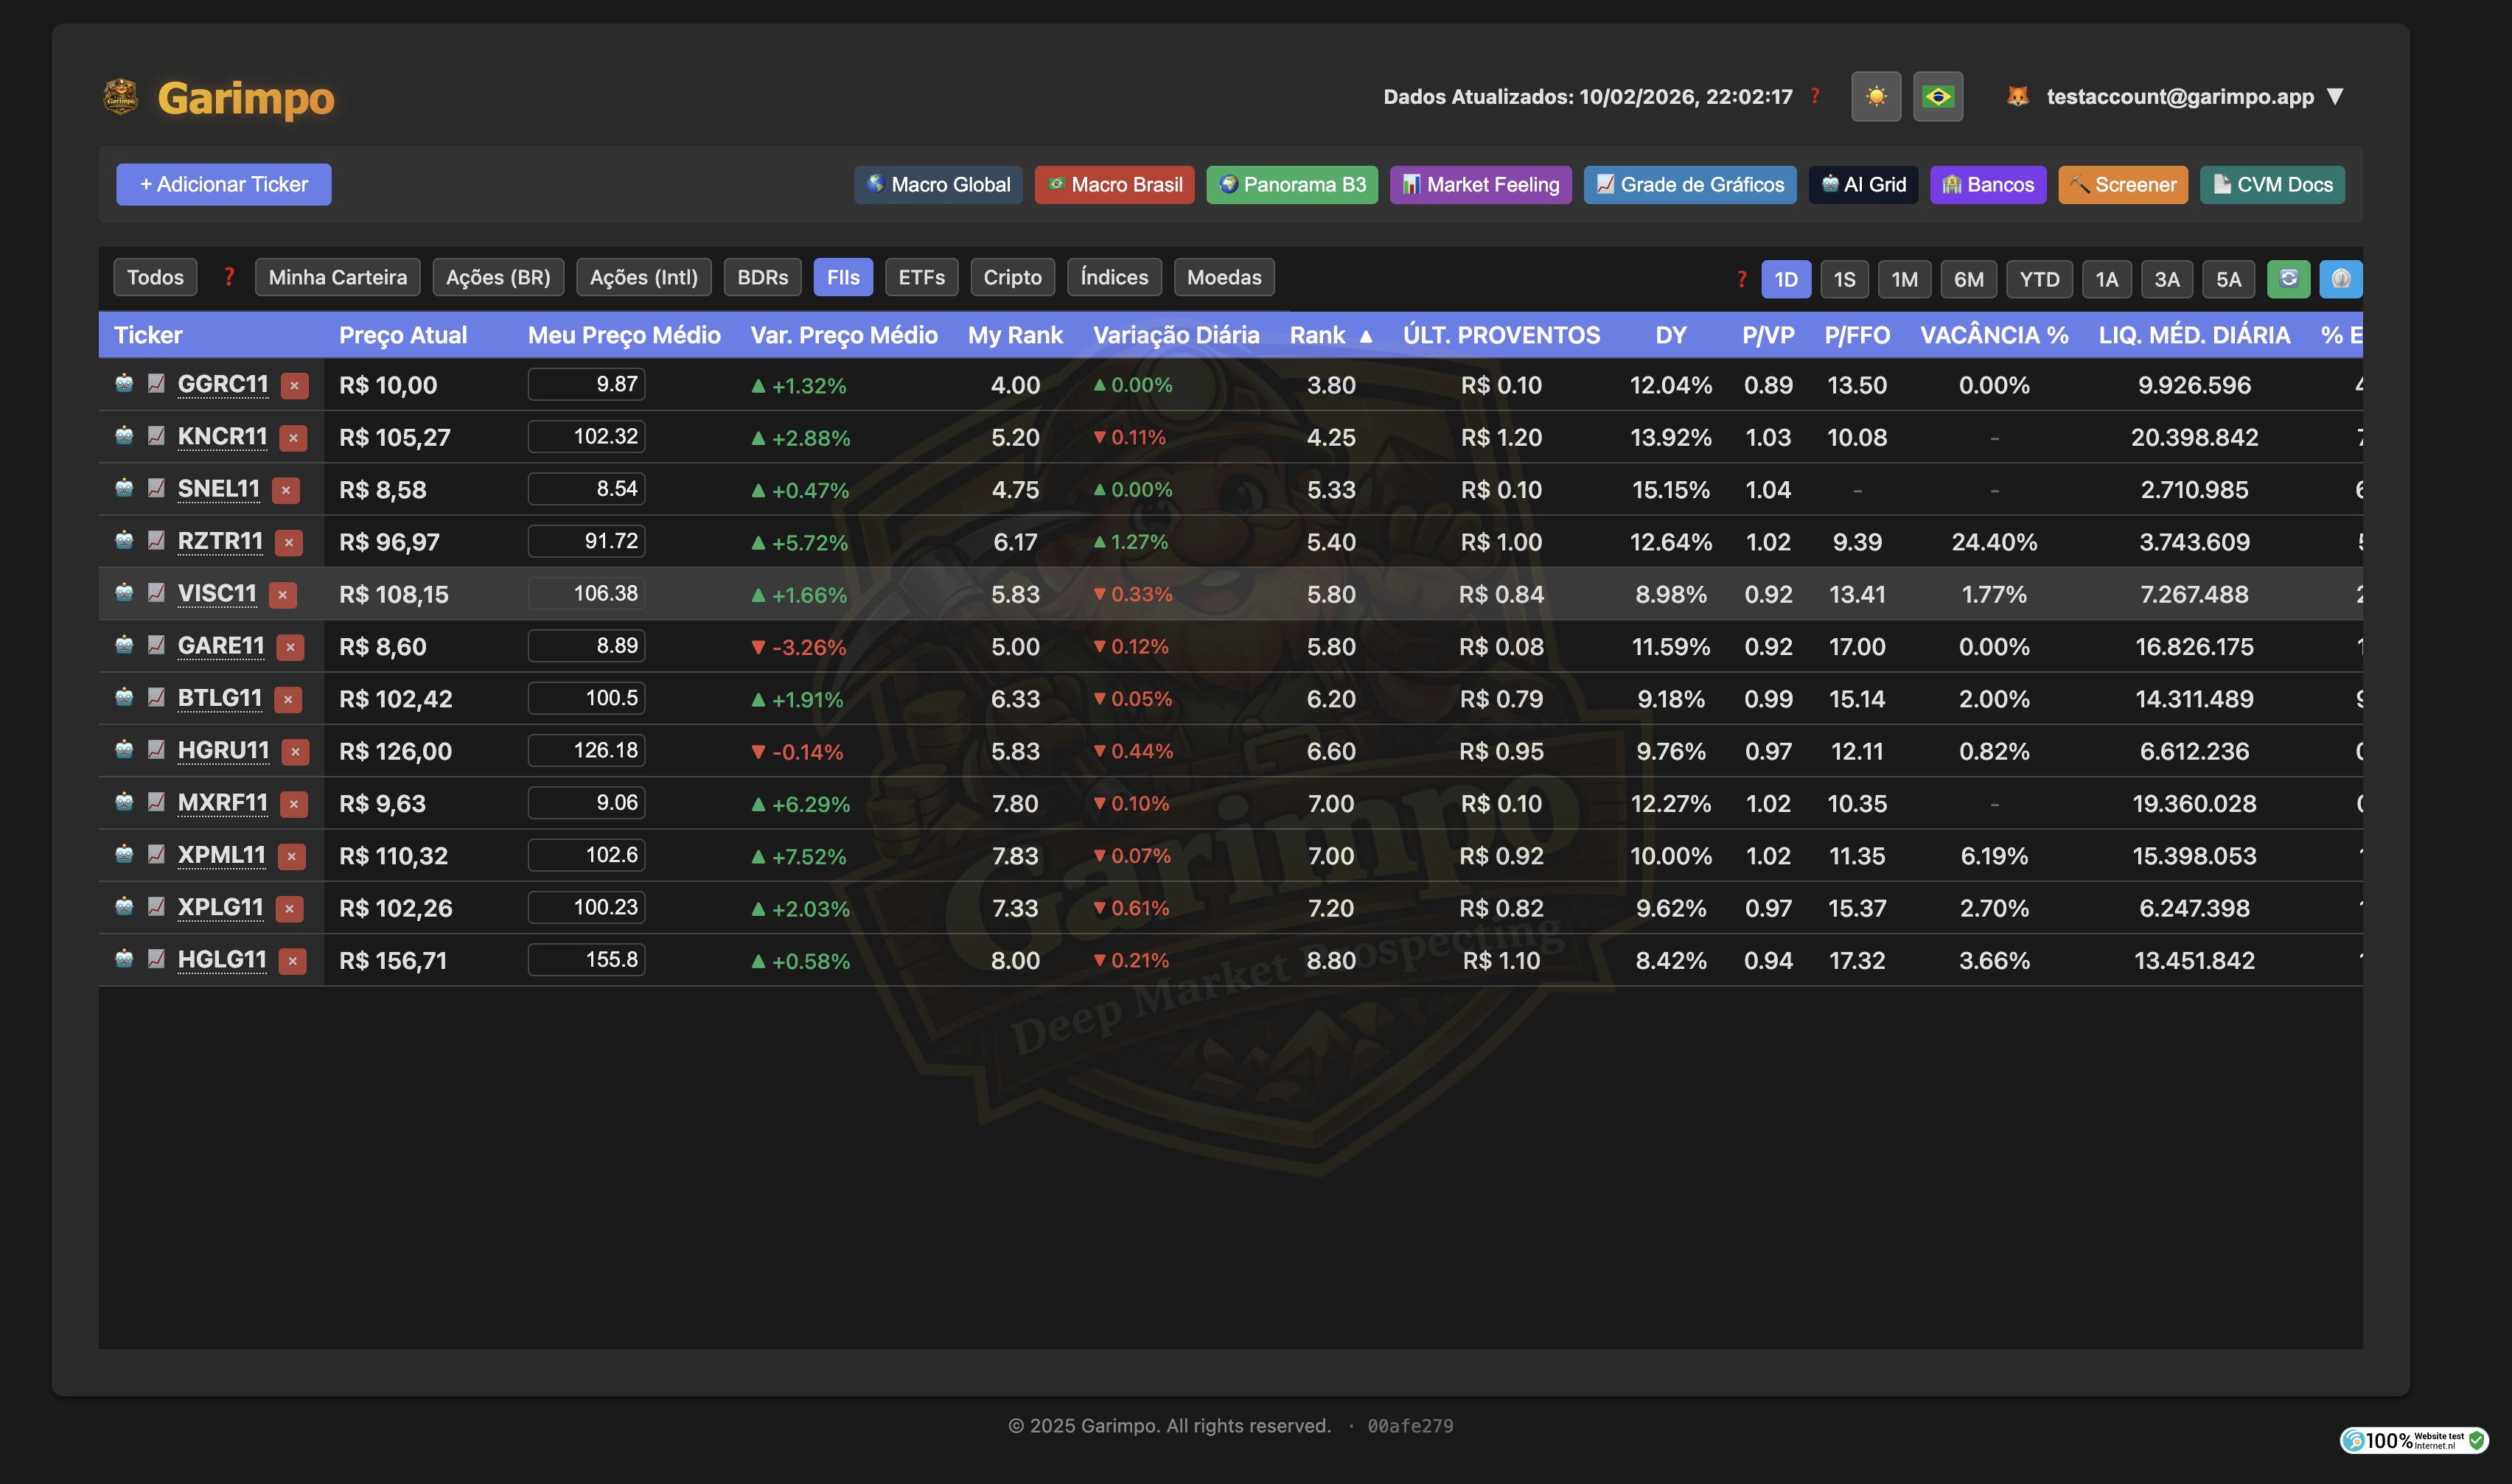This screenshot has height=1484, width=2512.
Task: Click the Brazil flag language icon
Action: click(x=1938, y=96)
